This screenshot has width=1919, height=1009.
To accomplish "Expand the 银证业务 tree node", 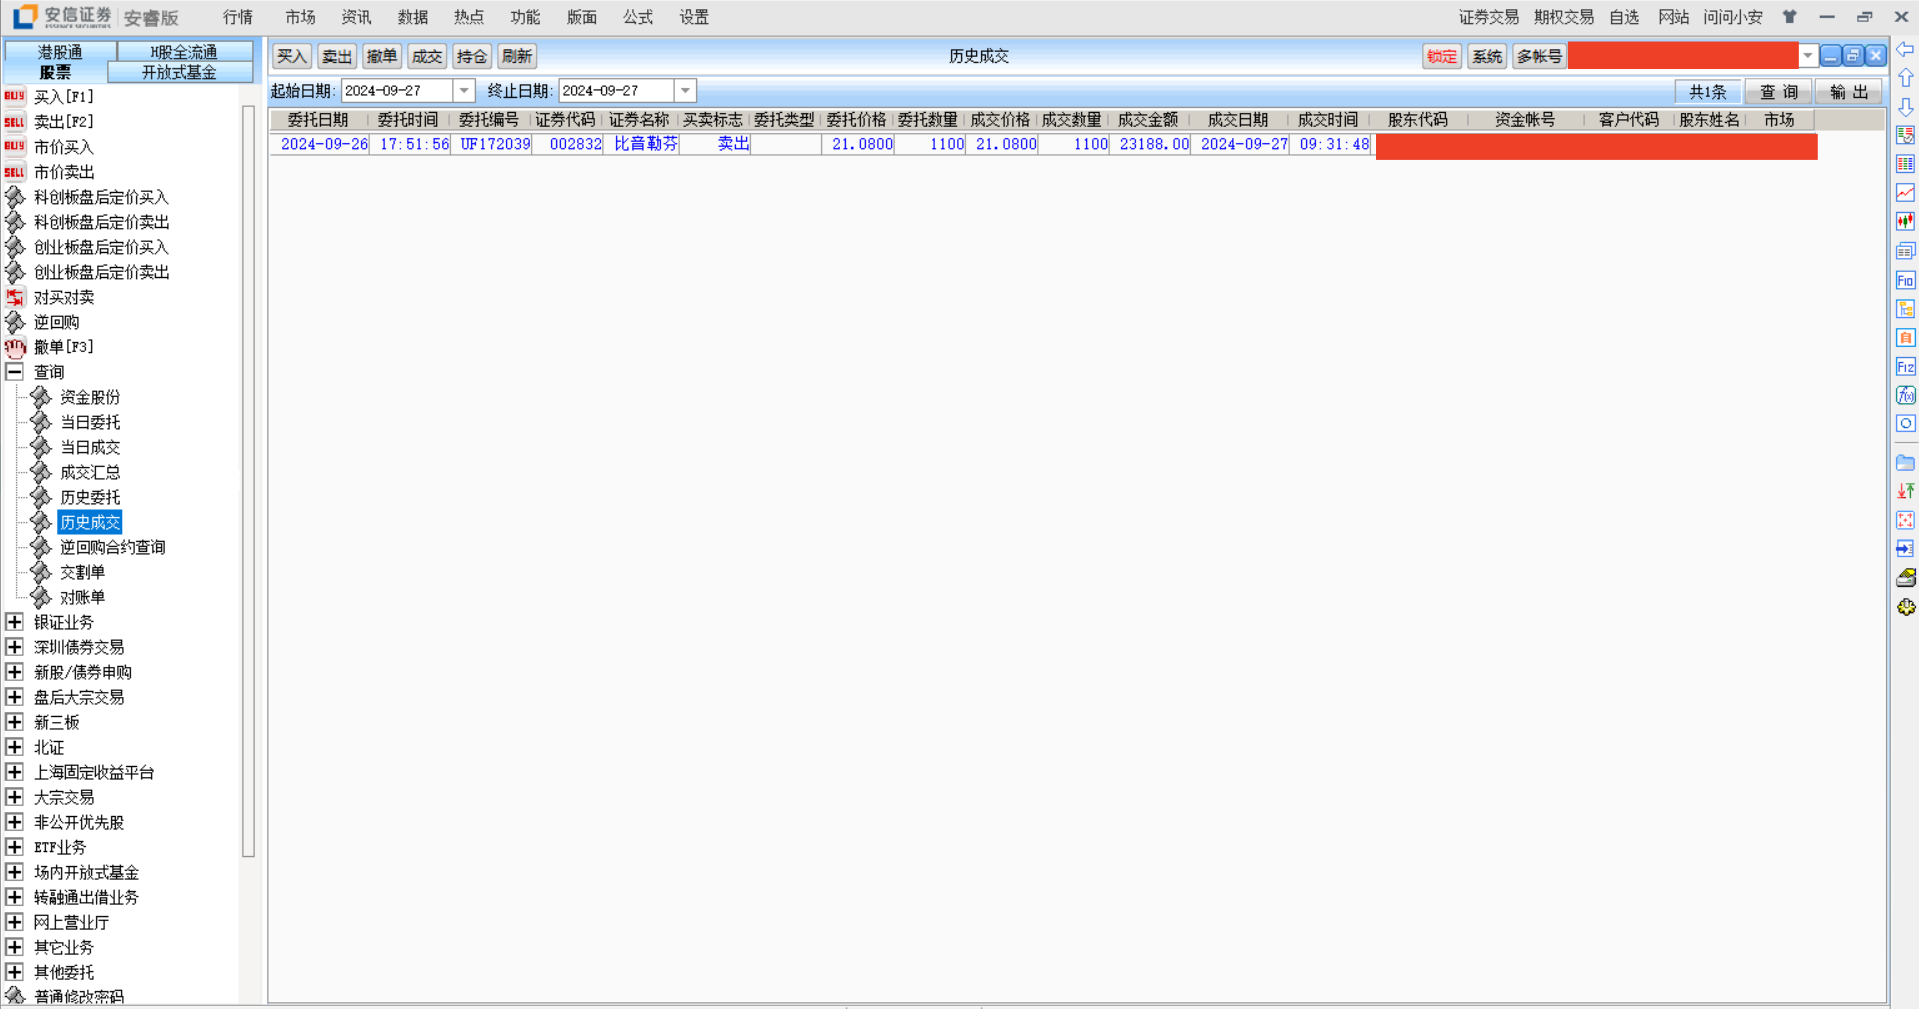I will [x=15, y=622].
